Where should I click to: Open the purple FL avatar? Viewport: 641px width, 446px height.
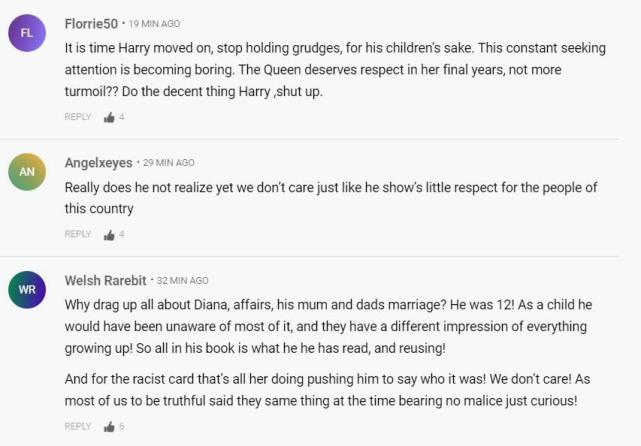[27, 33]
